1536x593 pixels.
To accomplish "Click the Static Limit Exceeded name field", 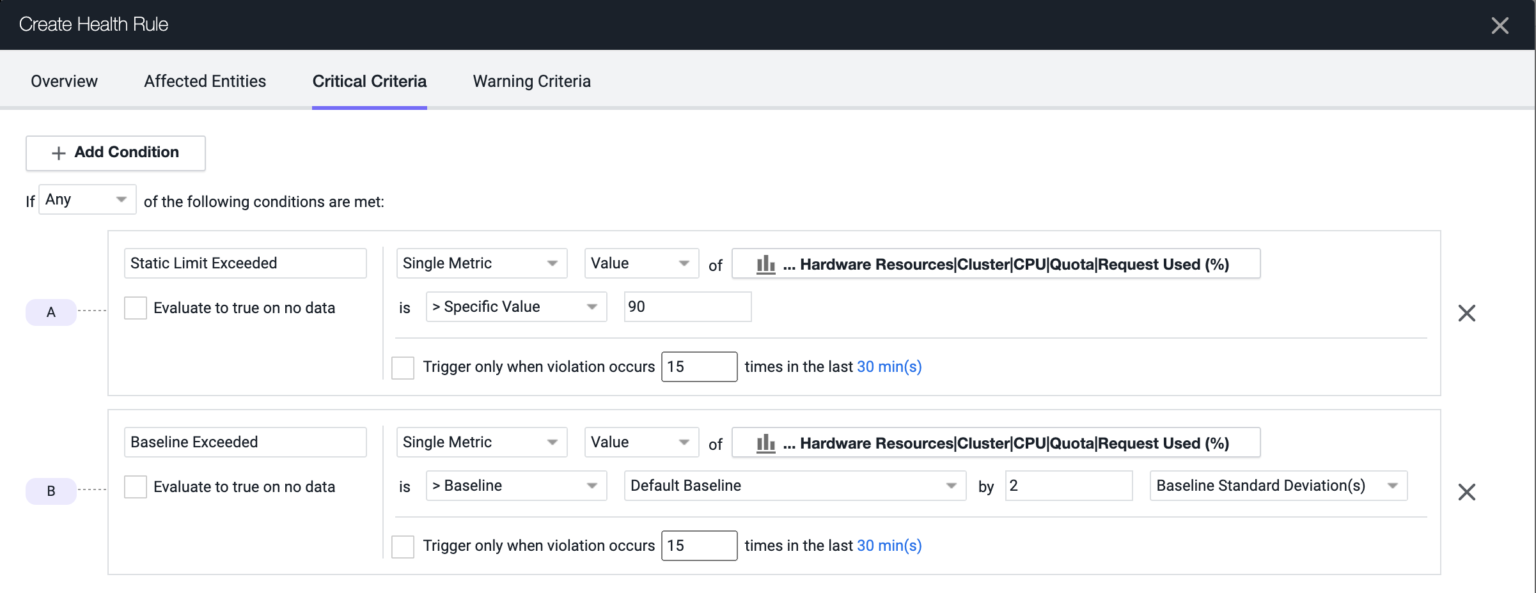I will [x=246, y=264].
